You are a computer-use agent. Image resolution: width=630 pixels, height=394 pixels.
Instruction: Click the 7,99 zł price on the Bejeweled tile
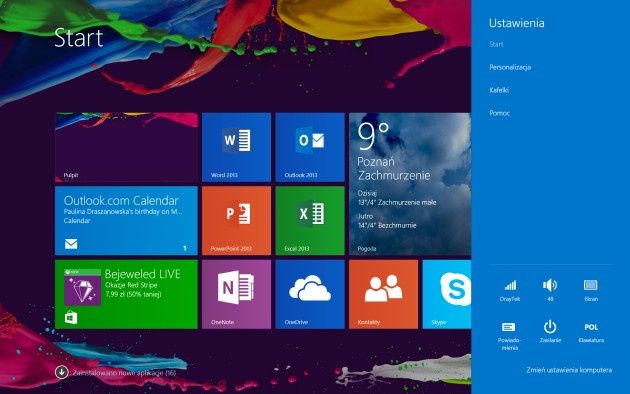pyautogui.click(x=133, y=294)
